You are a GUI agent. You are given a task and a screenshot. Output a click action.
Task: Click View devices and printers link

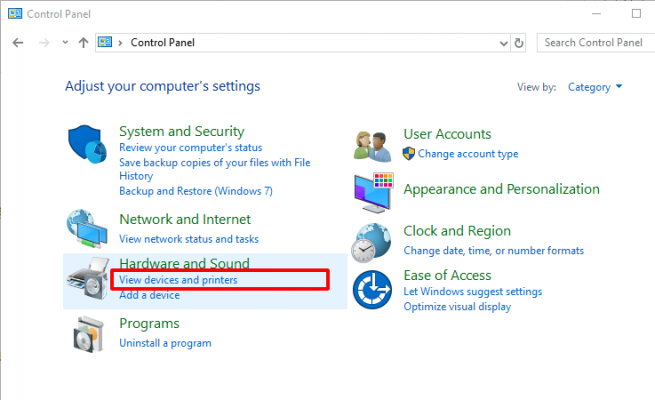(178, 280)
